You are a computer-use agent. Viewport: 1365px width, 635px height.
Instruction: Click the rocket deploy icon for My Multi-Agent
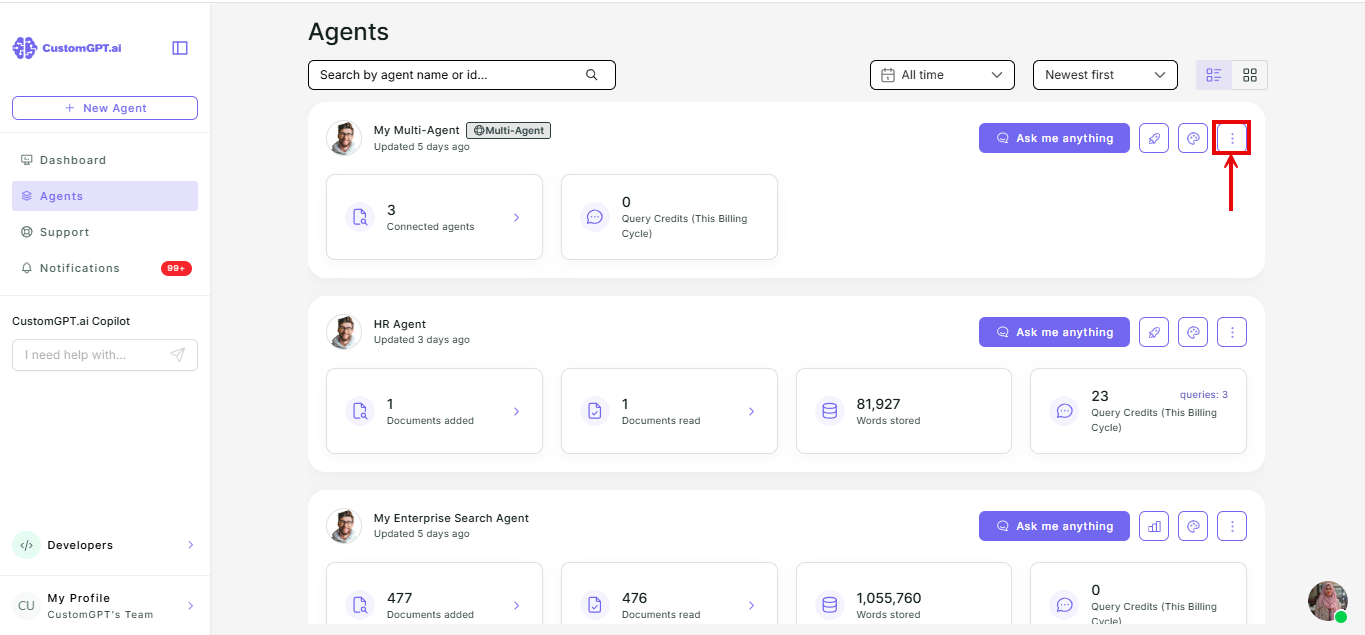pos(1154,138)
